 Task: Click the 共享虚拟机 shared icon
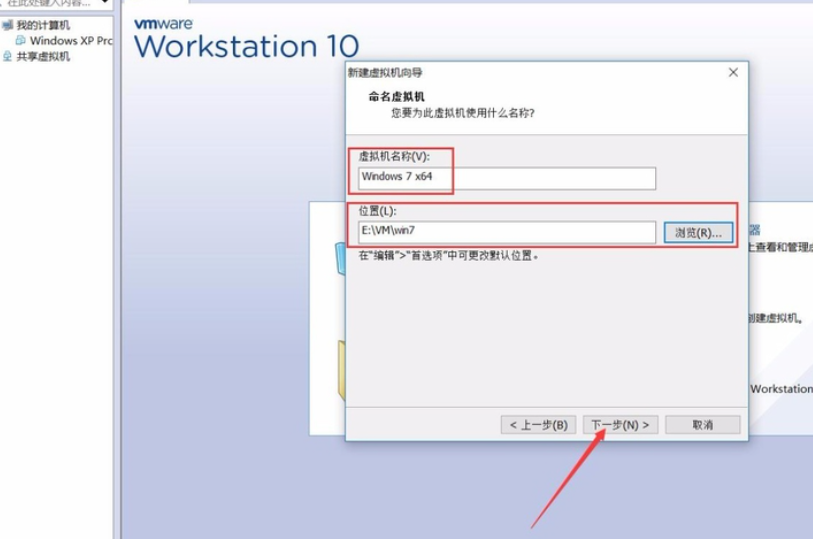7,56
